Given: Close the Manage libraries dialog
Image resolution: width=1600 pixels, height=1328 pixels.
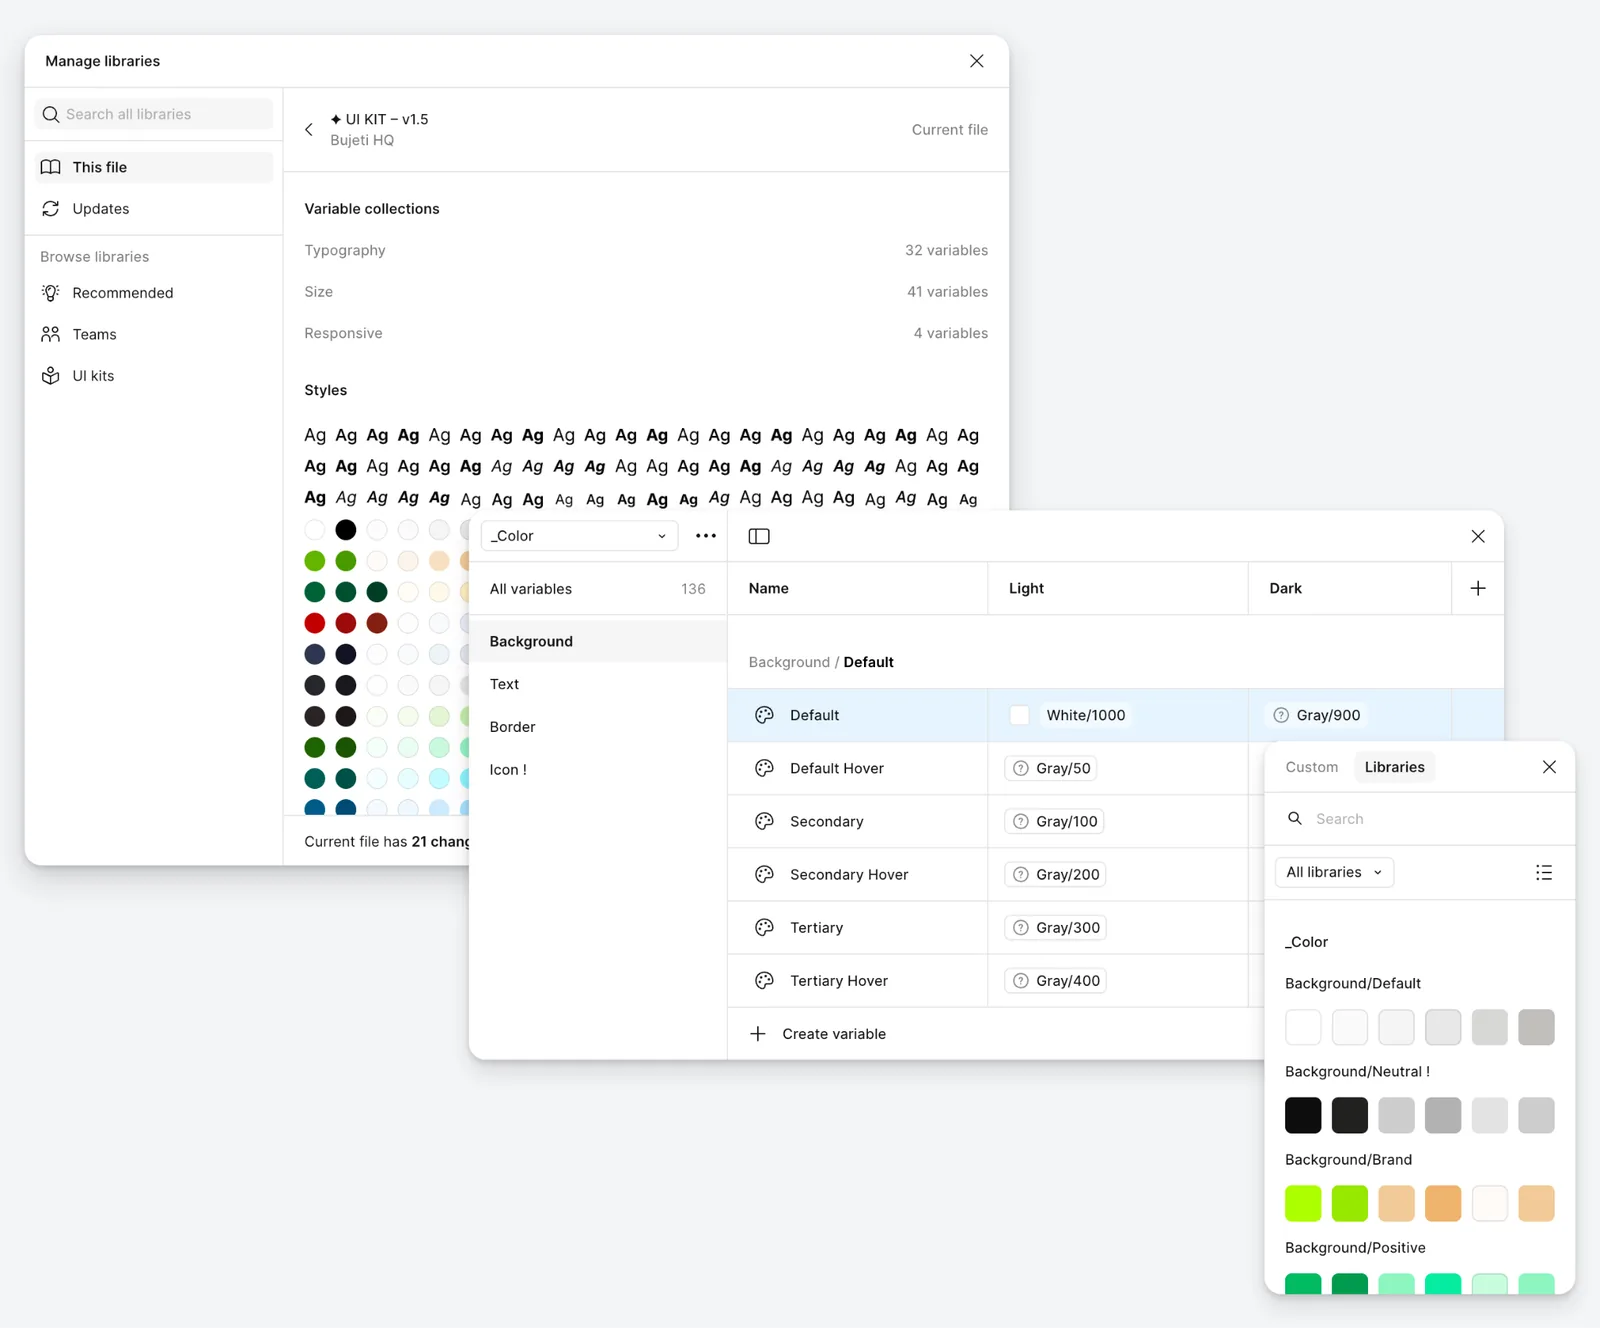Looking at the screenshot, I should coord(977,61).
